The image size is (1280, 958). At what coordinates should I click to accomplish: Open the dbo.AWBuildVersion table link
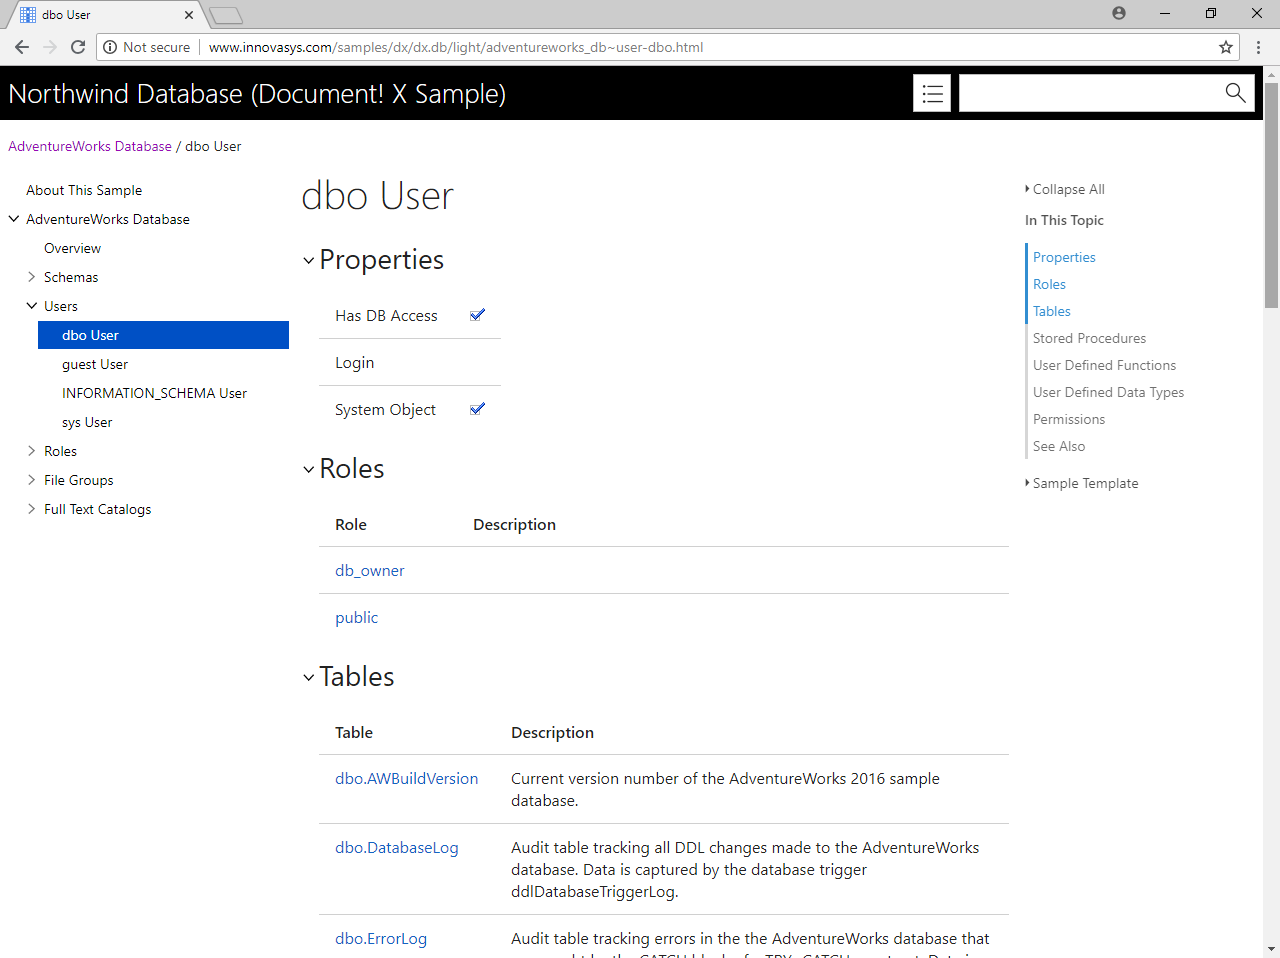(407, 779)
